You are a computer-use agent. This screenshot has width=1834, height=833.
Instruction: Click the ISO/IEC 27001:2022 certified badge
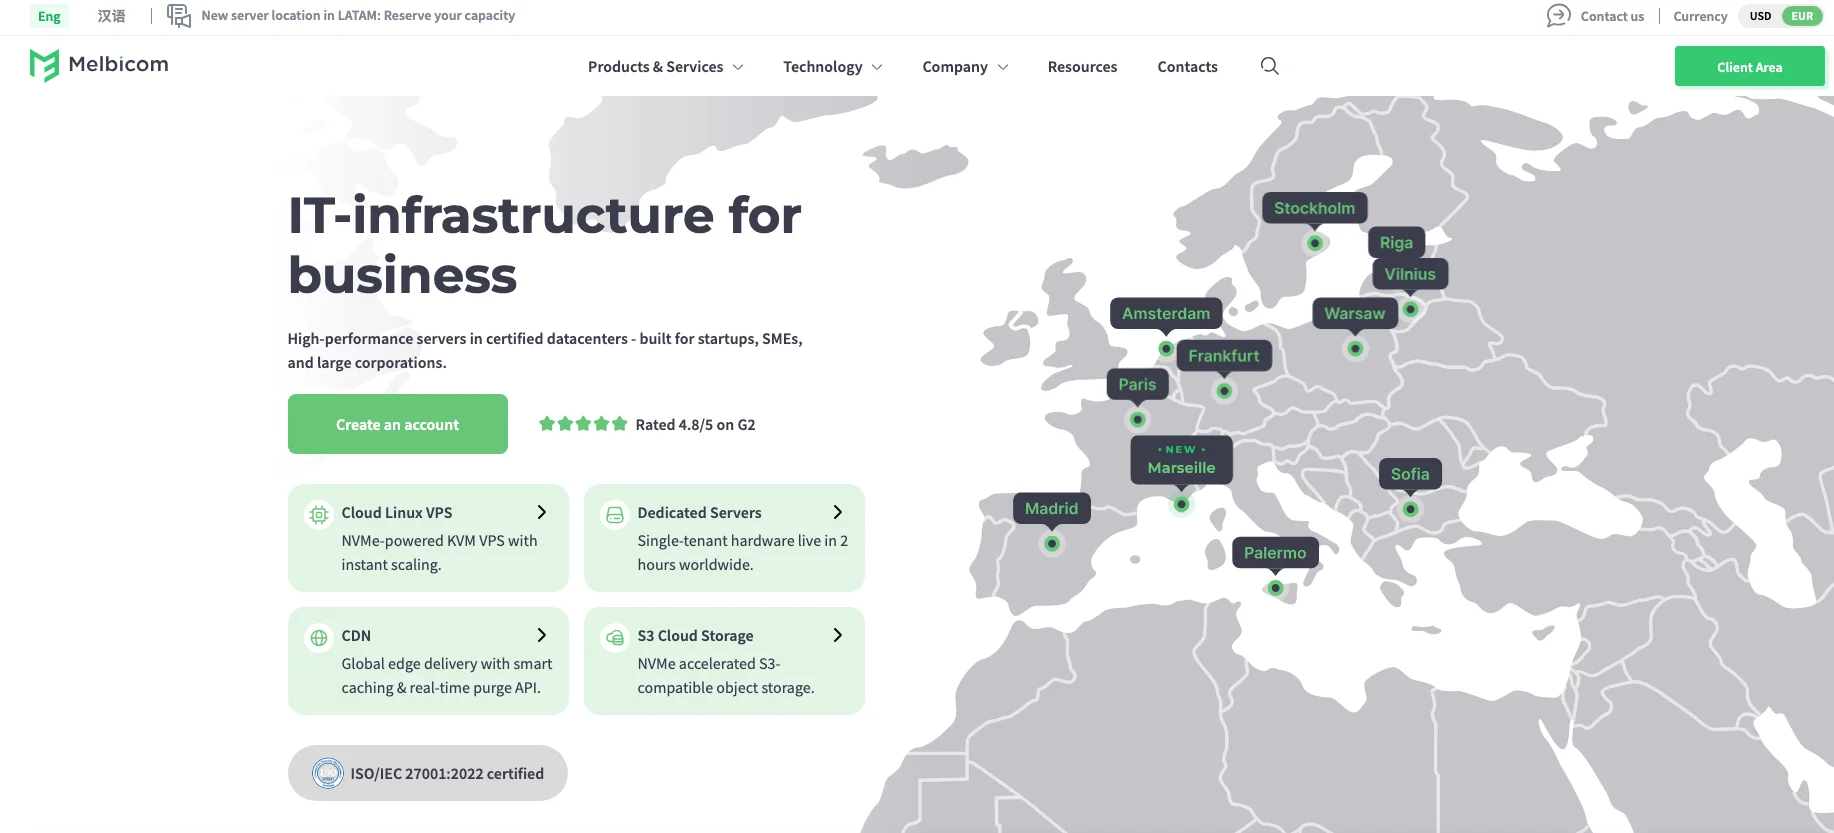coord(428,773)
